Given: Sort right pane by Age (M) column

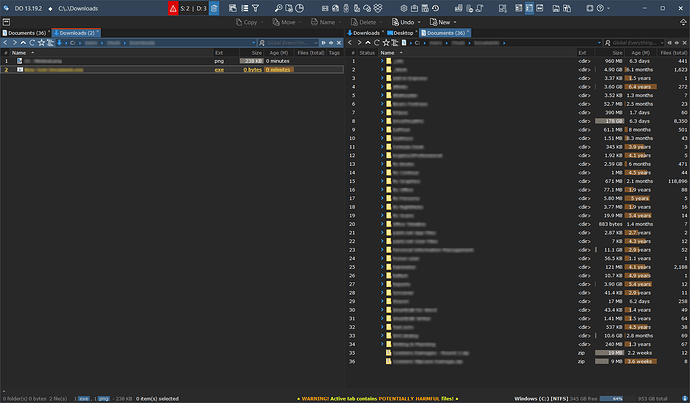Looking at the screenshot, I should pyautogui.click(x=643, y=52).
